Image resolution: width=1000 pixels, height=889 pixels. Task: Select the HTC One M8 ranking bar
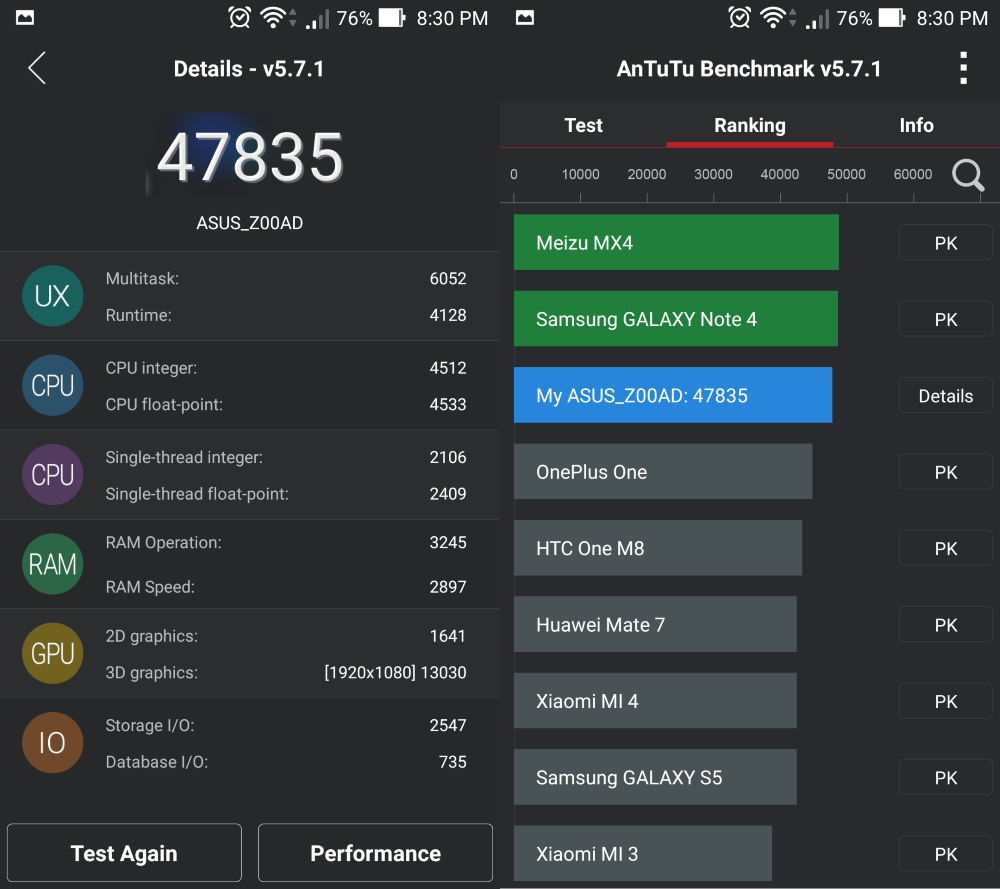[658, 548]
